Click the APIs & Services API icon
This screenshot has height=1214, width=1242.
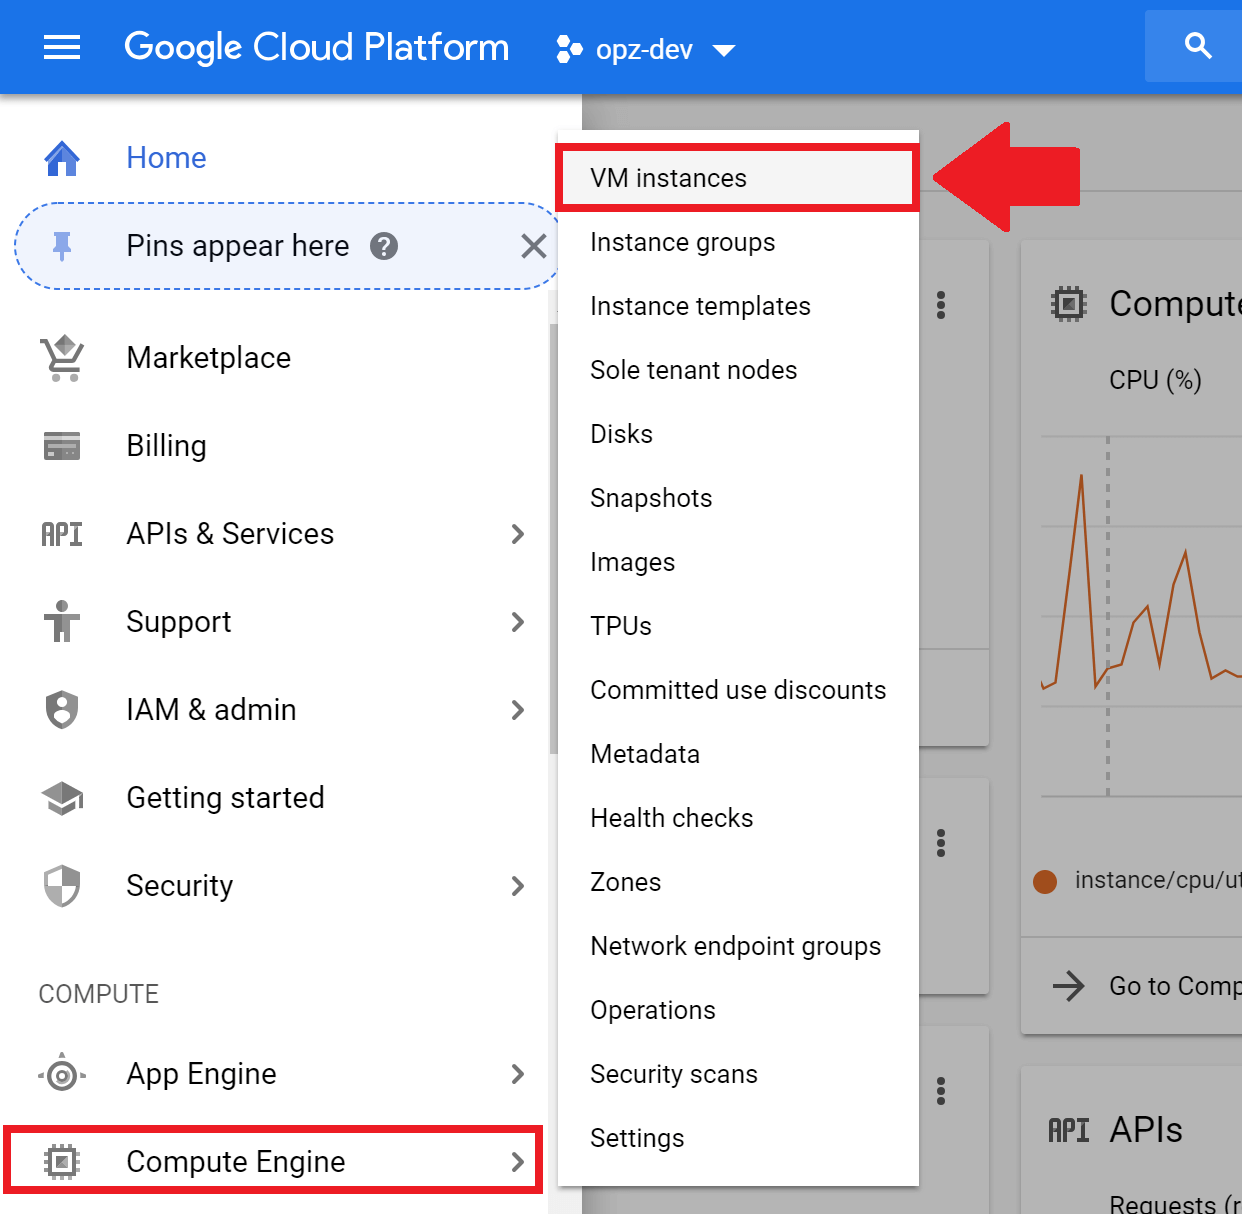(x=62, y=534)
